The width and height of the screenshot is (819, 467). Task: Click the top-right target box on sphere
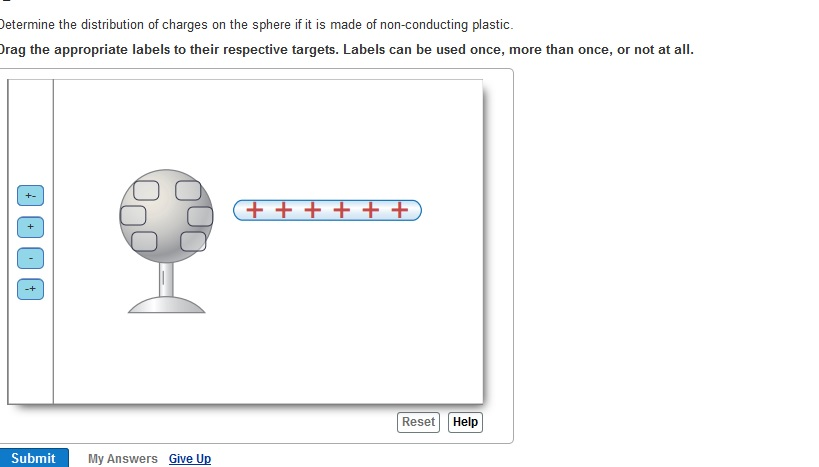point(190,190)
